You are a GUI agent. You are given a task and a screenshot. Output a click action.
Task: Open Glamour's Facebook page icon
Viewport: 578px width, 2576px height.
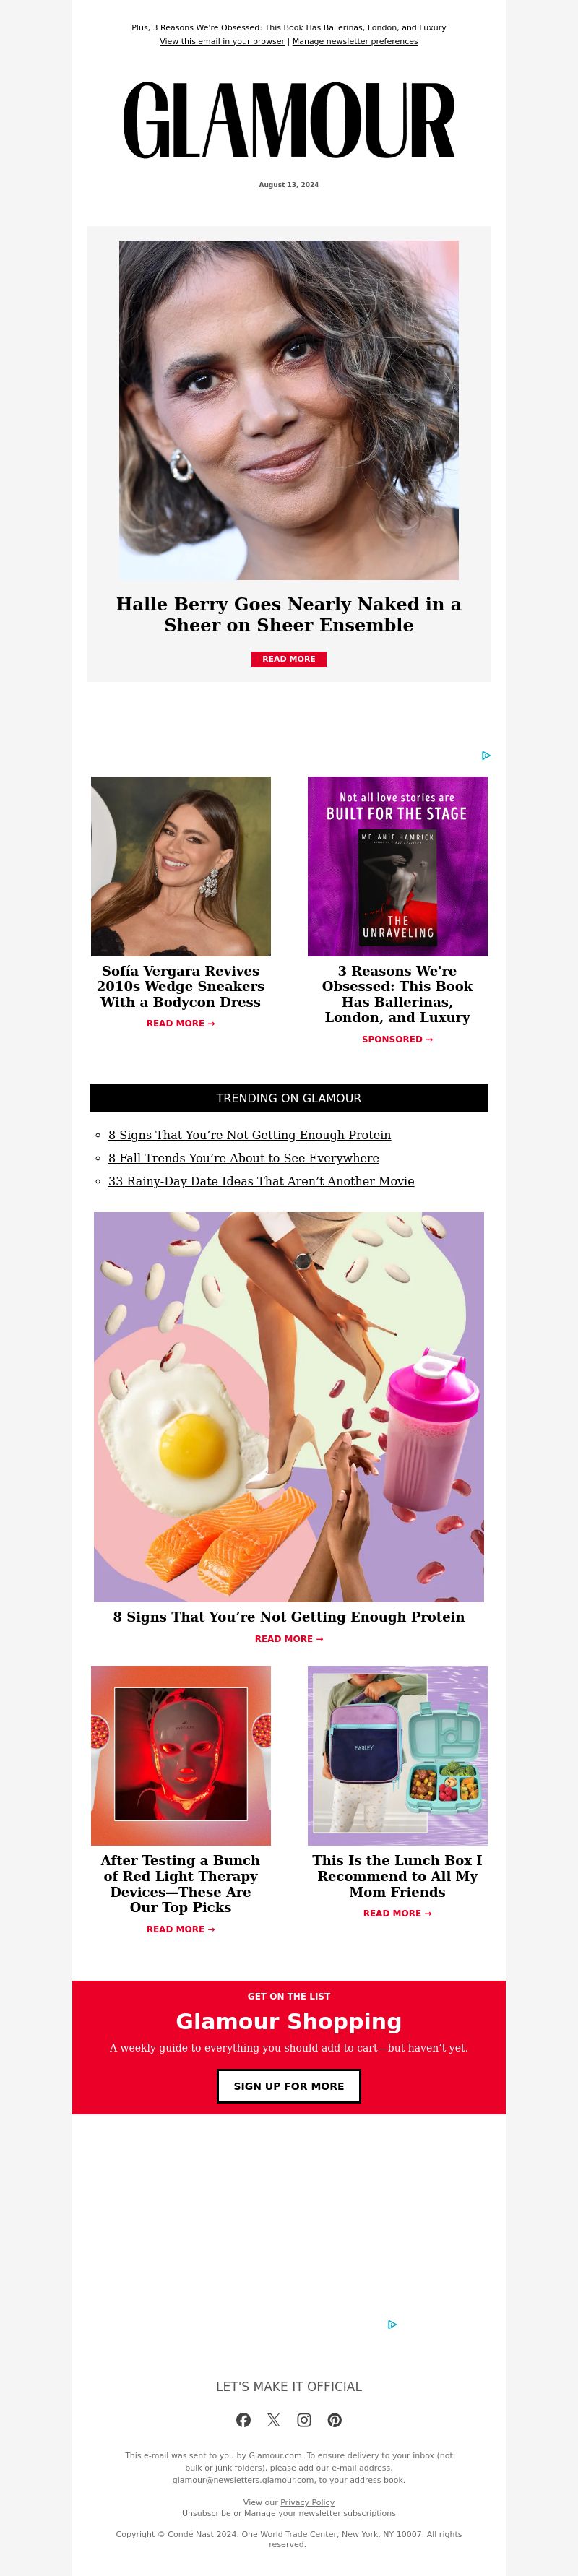click(243, 2420)
